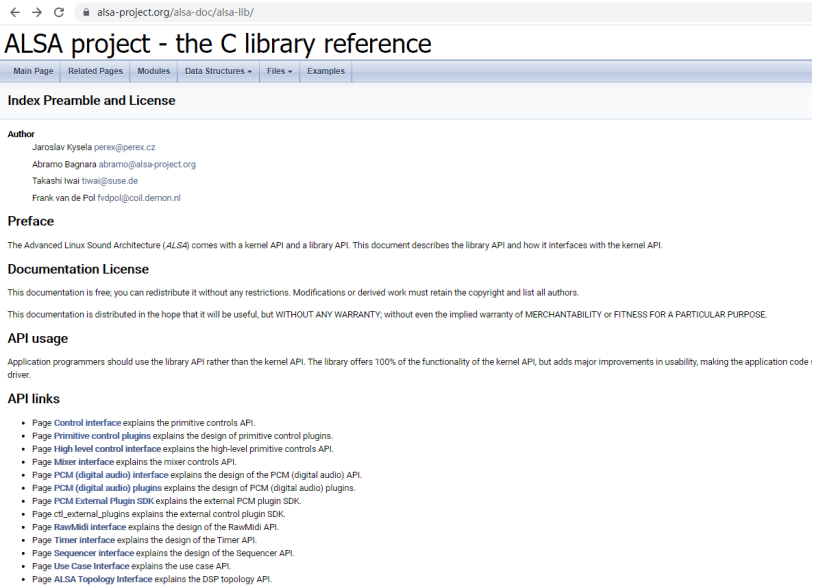Click the tiwai@suse.de email link
Viewport: 813px width, 587px height.
click(x=110, y=181)
